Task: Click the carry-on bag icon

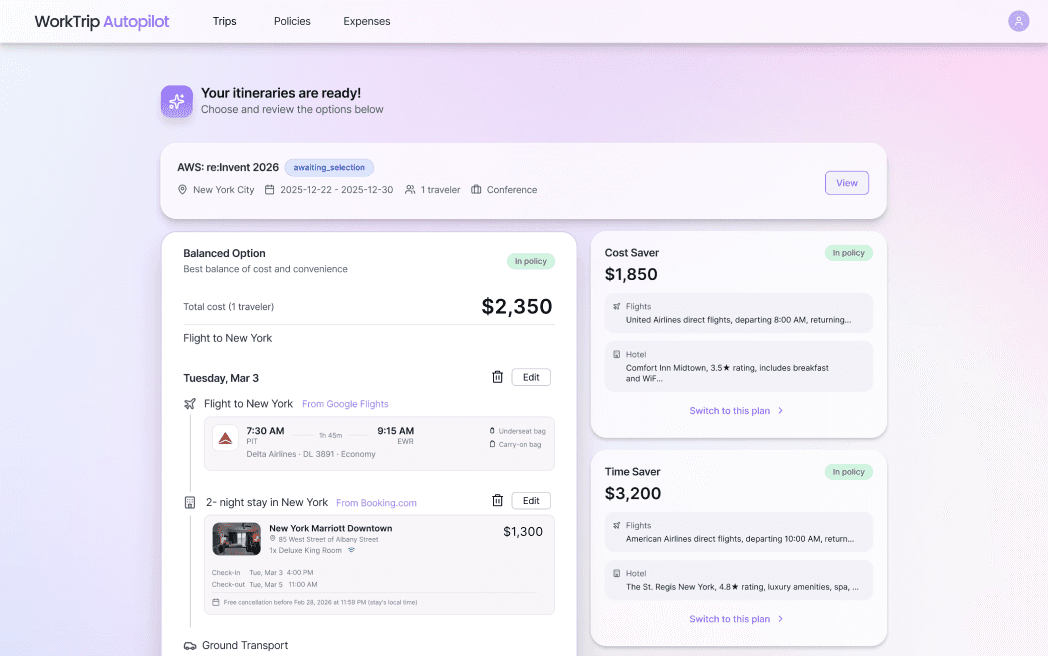Action: (493, 444)
